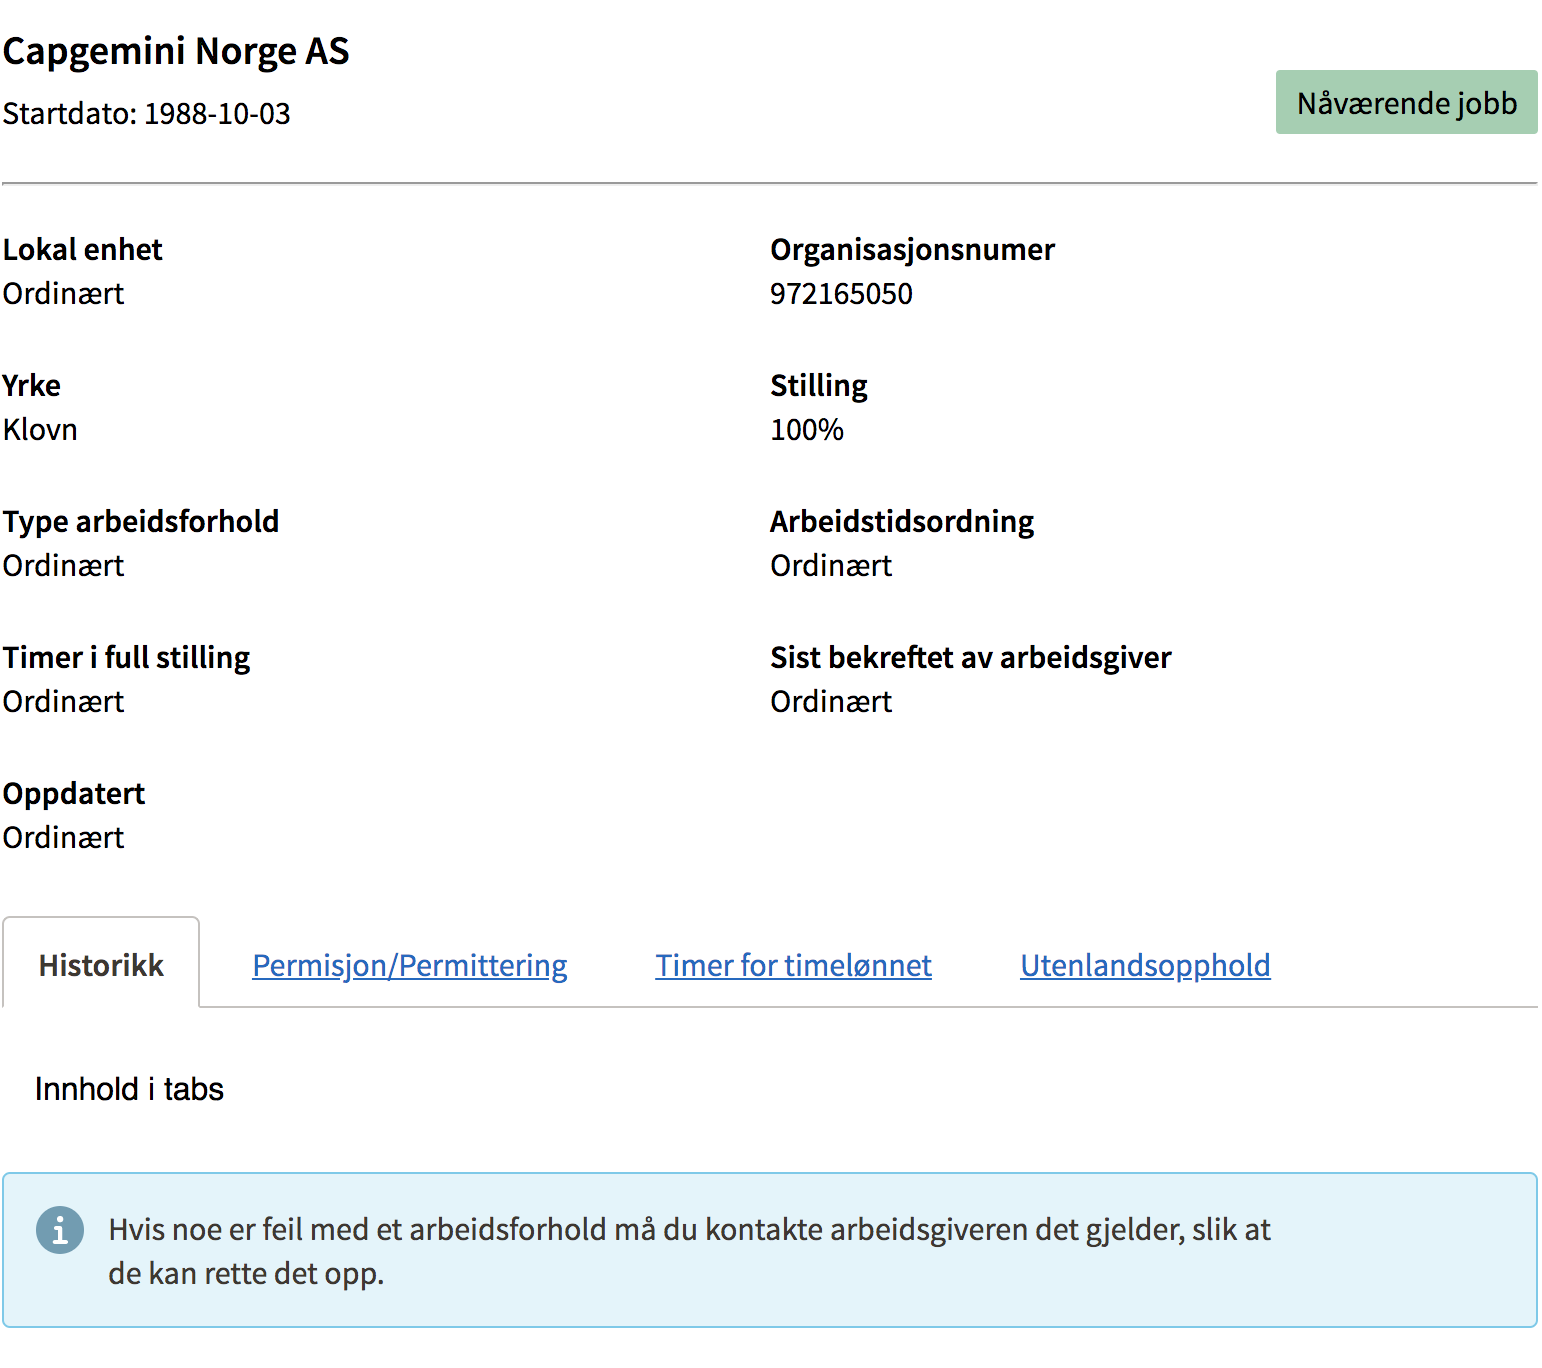1542x1368 pixels.
Task: Switch to Timer for timelønnet tab
Action: (794, 965)
